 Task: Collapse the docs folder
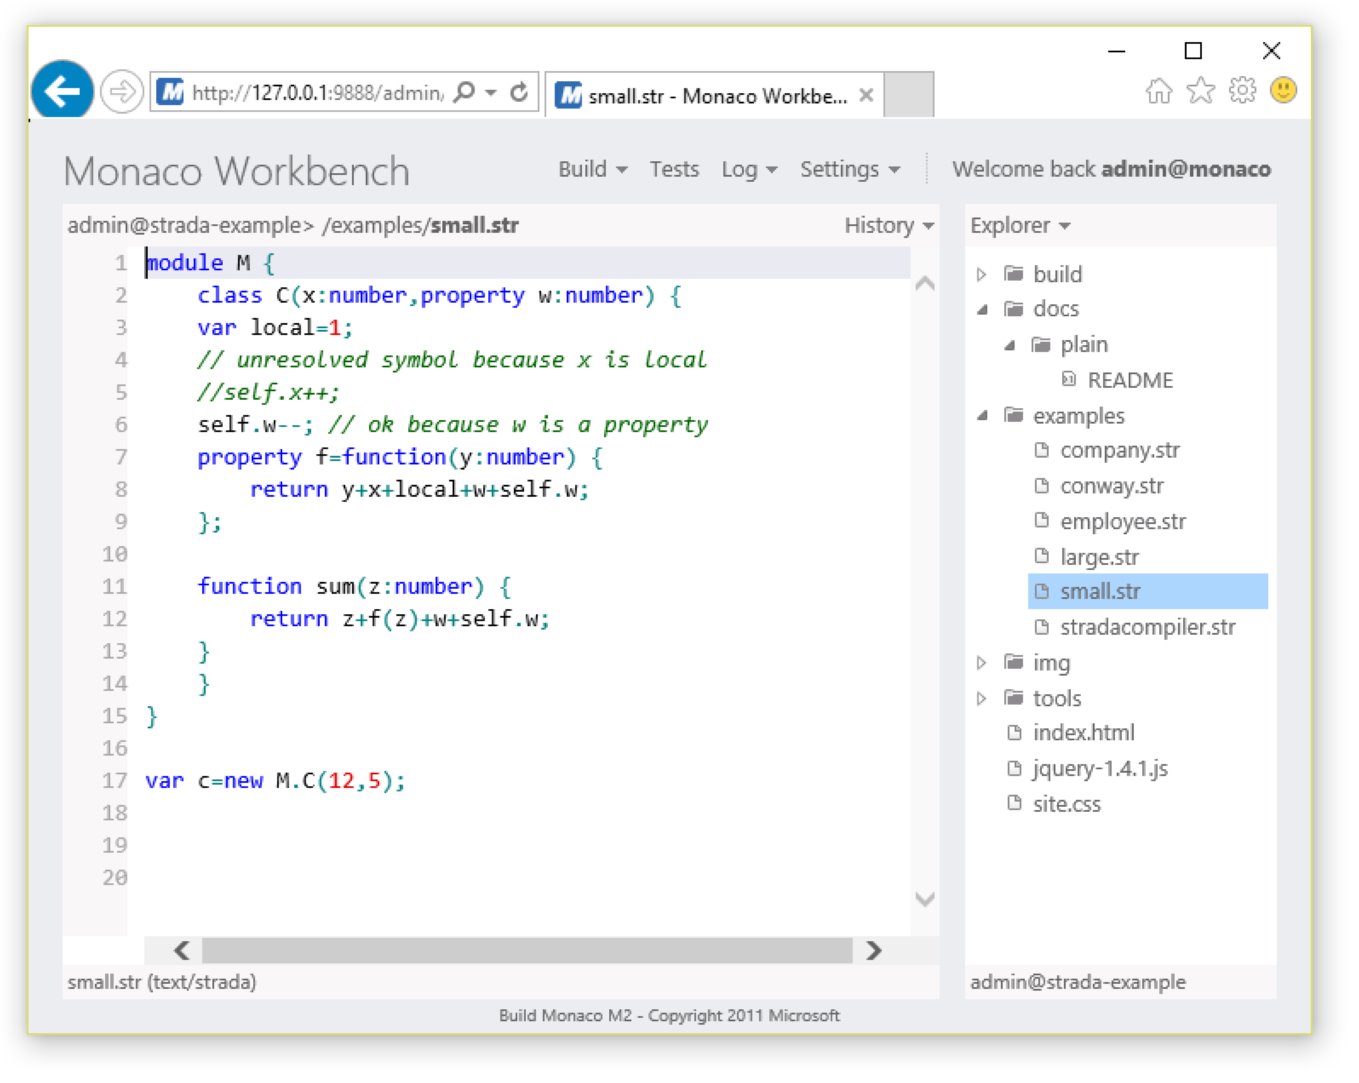(x=981, y=310)
